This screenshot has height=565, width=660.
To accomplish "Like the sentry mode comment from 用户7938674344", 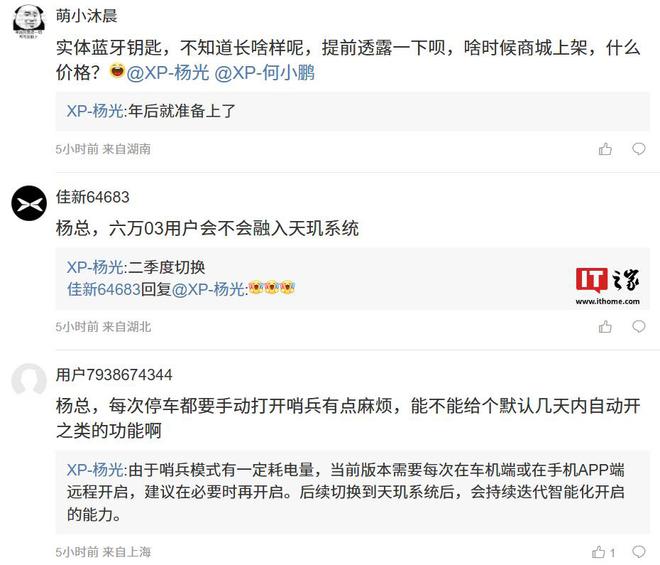I will pos(599,552).
